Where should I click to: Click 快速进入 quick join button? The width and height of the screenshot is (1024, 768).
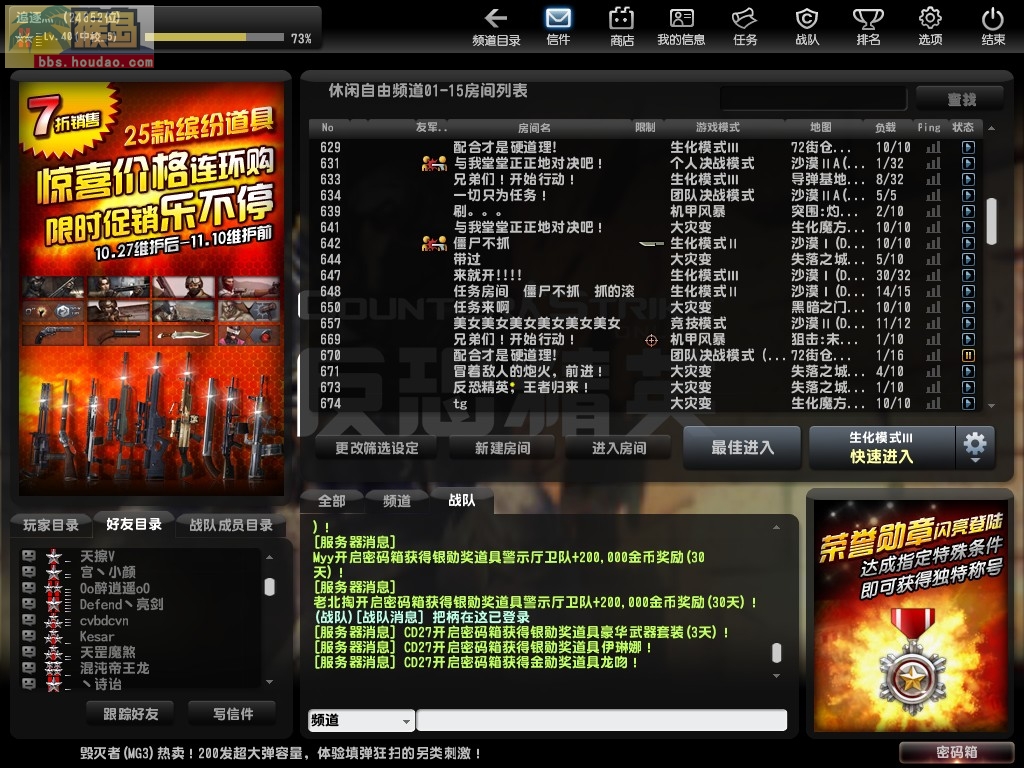882,447
